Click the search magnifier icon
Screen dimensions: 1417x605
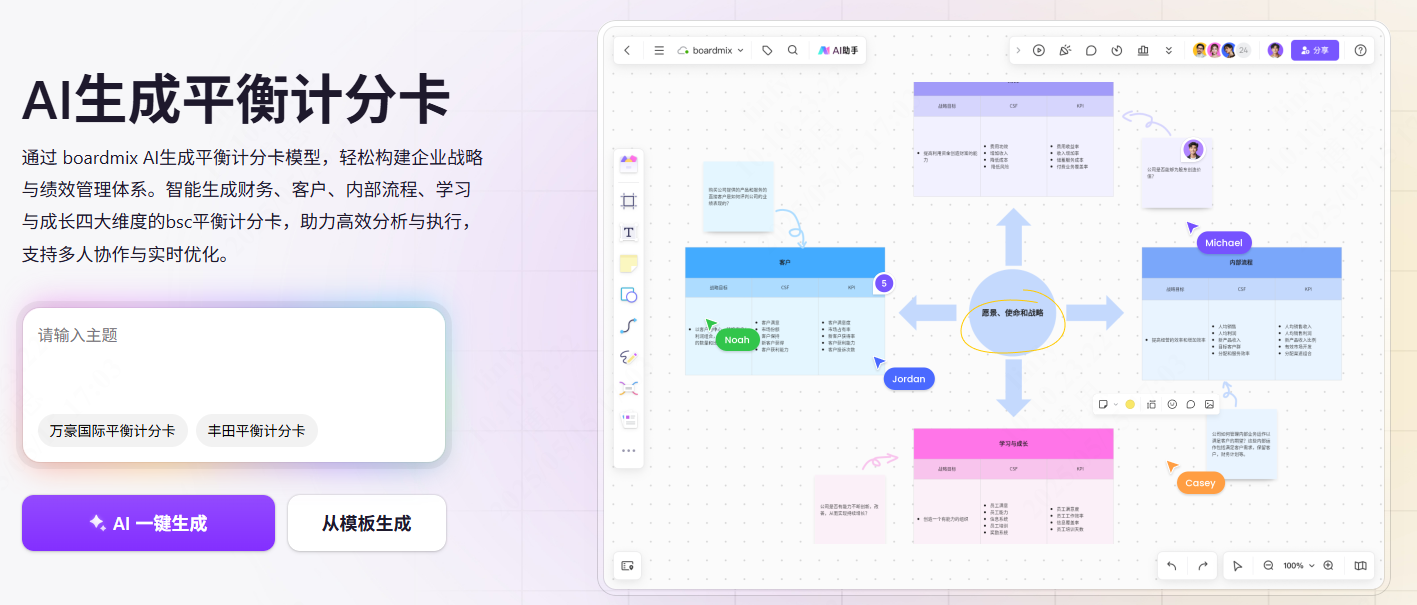(x=793, y=50)
